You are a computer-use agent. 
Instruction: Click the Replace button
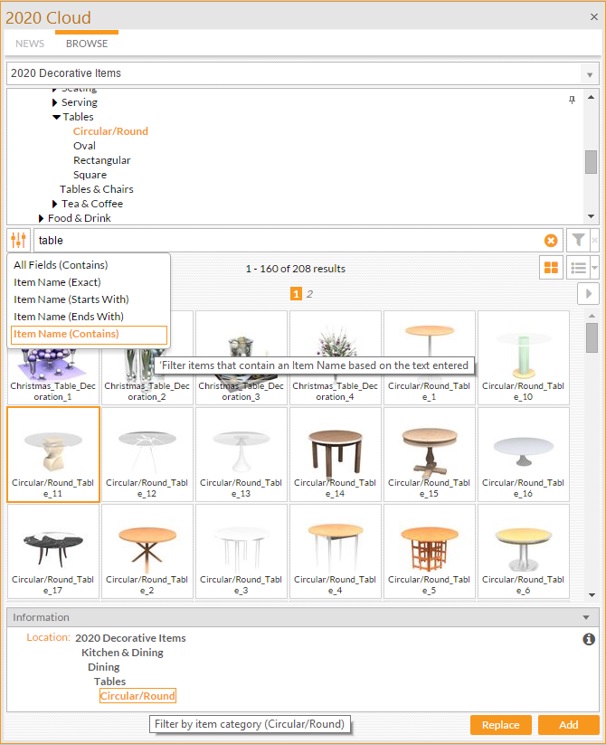point(500,725)
